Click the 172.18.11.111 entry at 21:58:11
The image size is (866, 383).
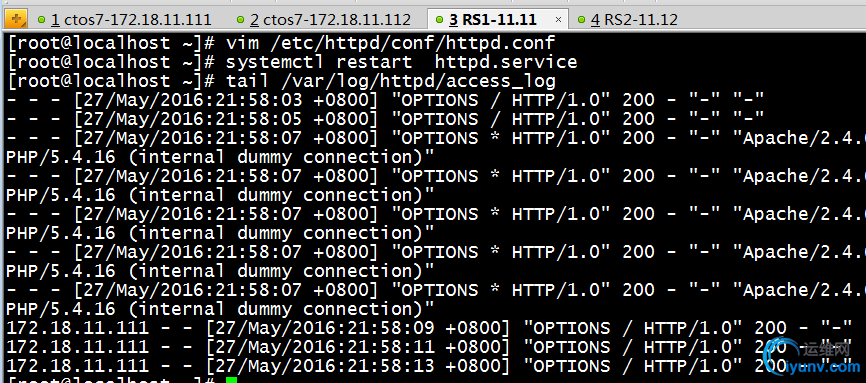tap(429, 347)
